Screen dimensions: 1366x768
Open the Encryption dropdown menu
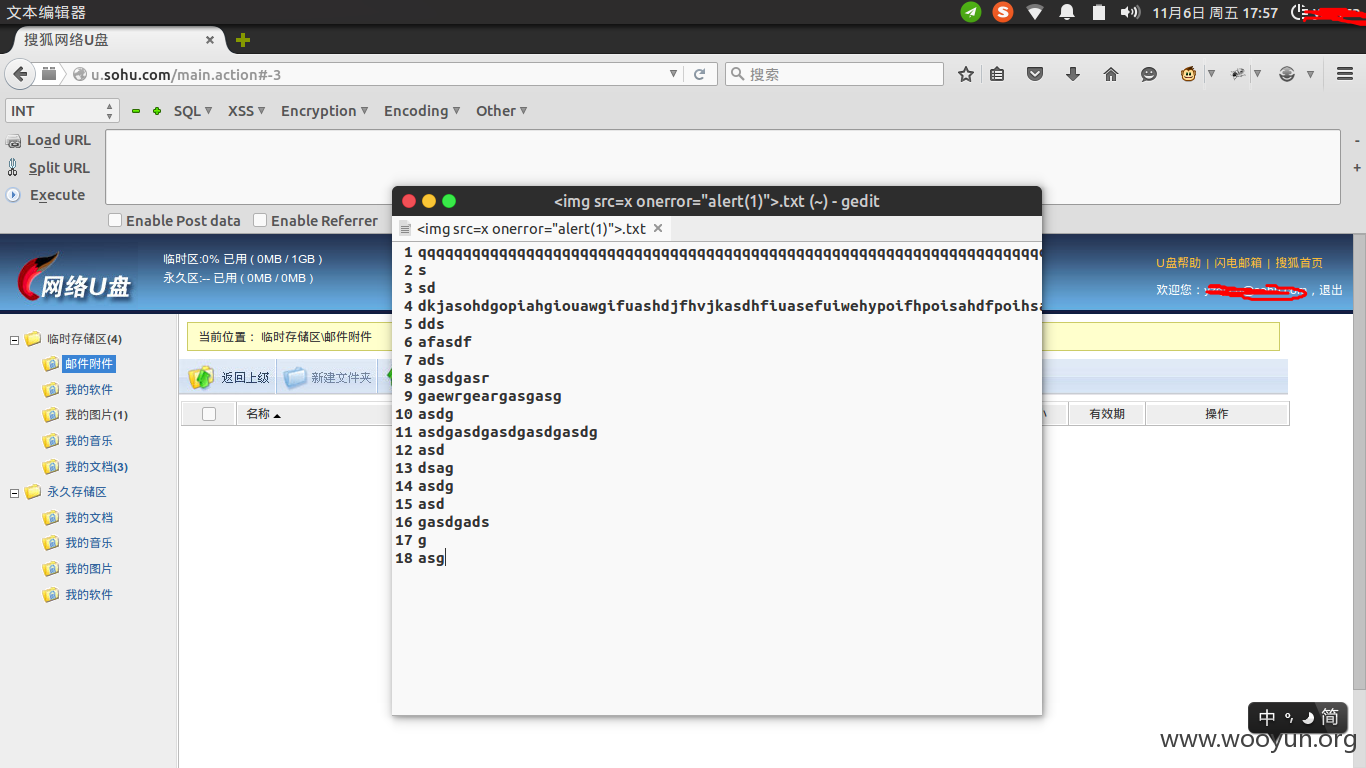click(x=325, y=111)
